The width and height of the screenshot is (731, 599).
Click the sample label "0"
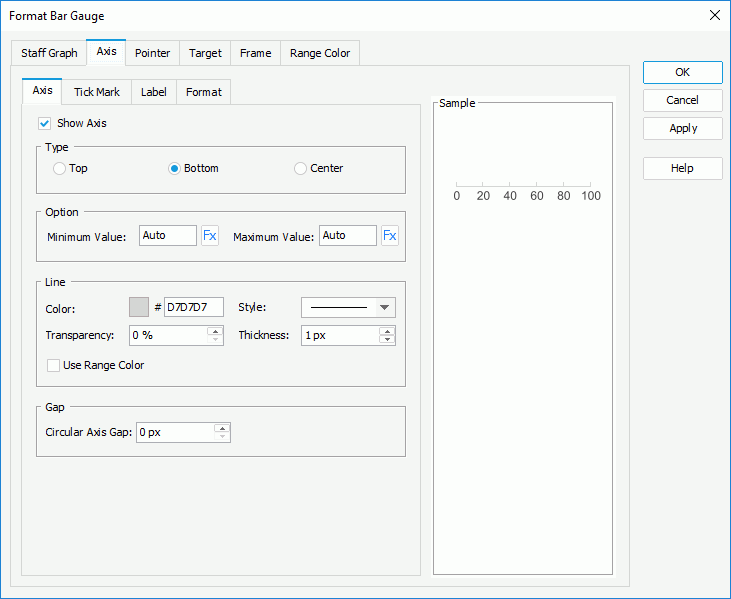pos(456,196)
